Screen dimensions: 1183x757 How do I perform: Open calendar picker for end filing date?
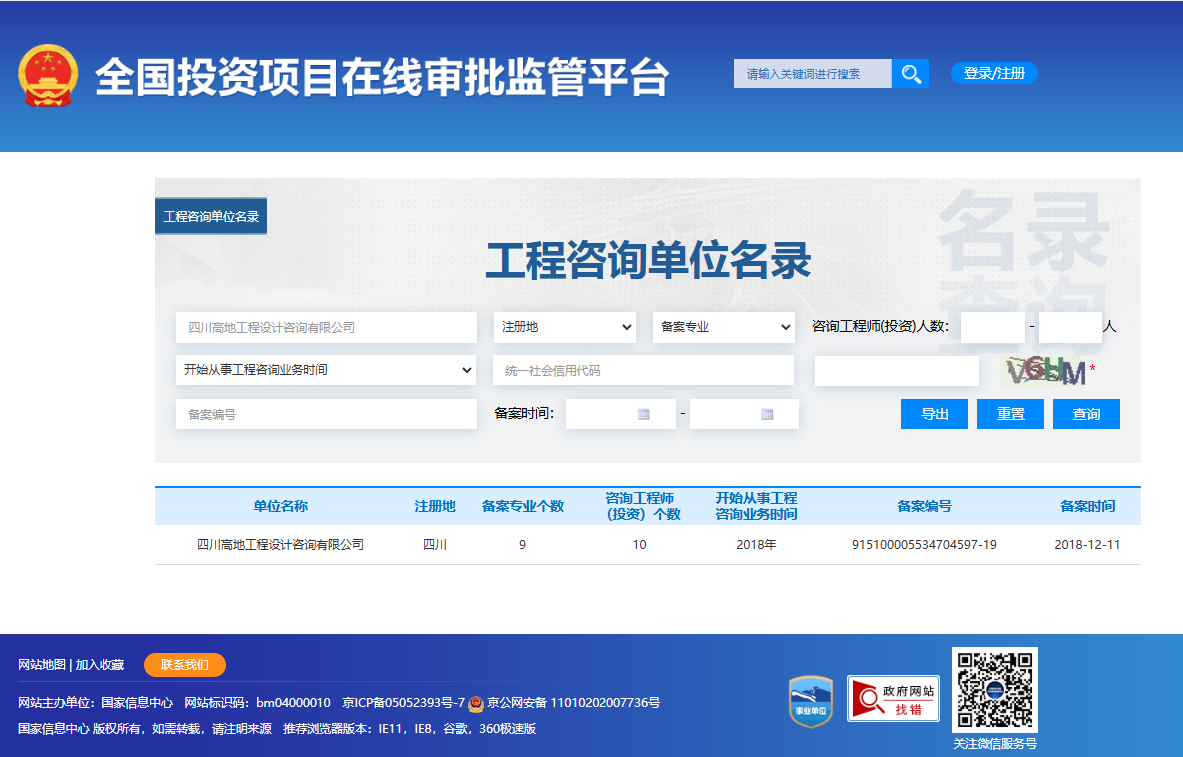[767, 414]
